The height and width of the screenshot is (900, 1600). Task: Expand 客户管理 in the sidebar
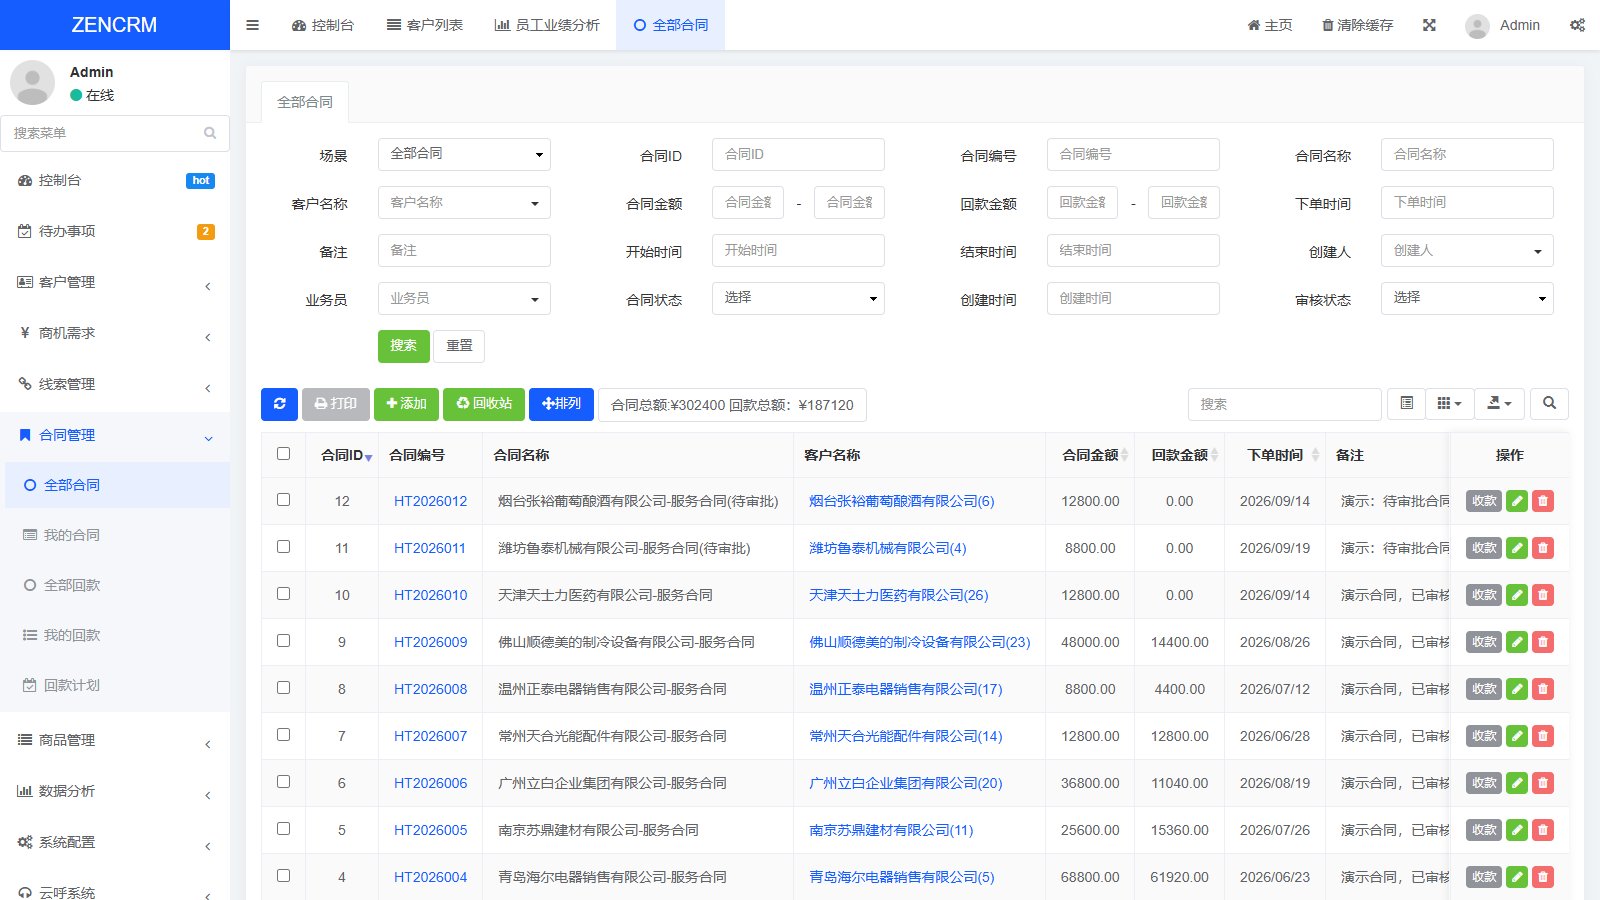[115, 283]
